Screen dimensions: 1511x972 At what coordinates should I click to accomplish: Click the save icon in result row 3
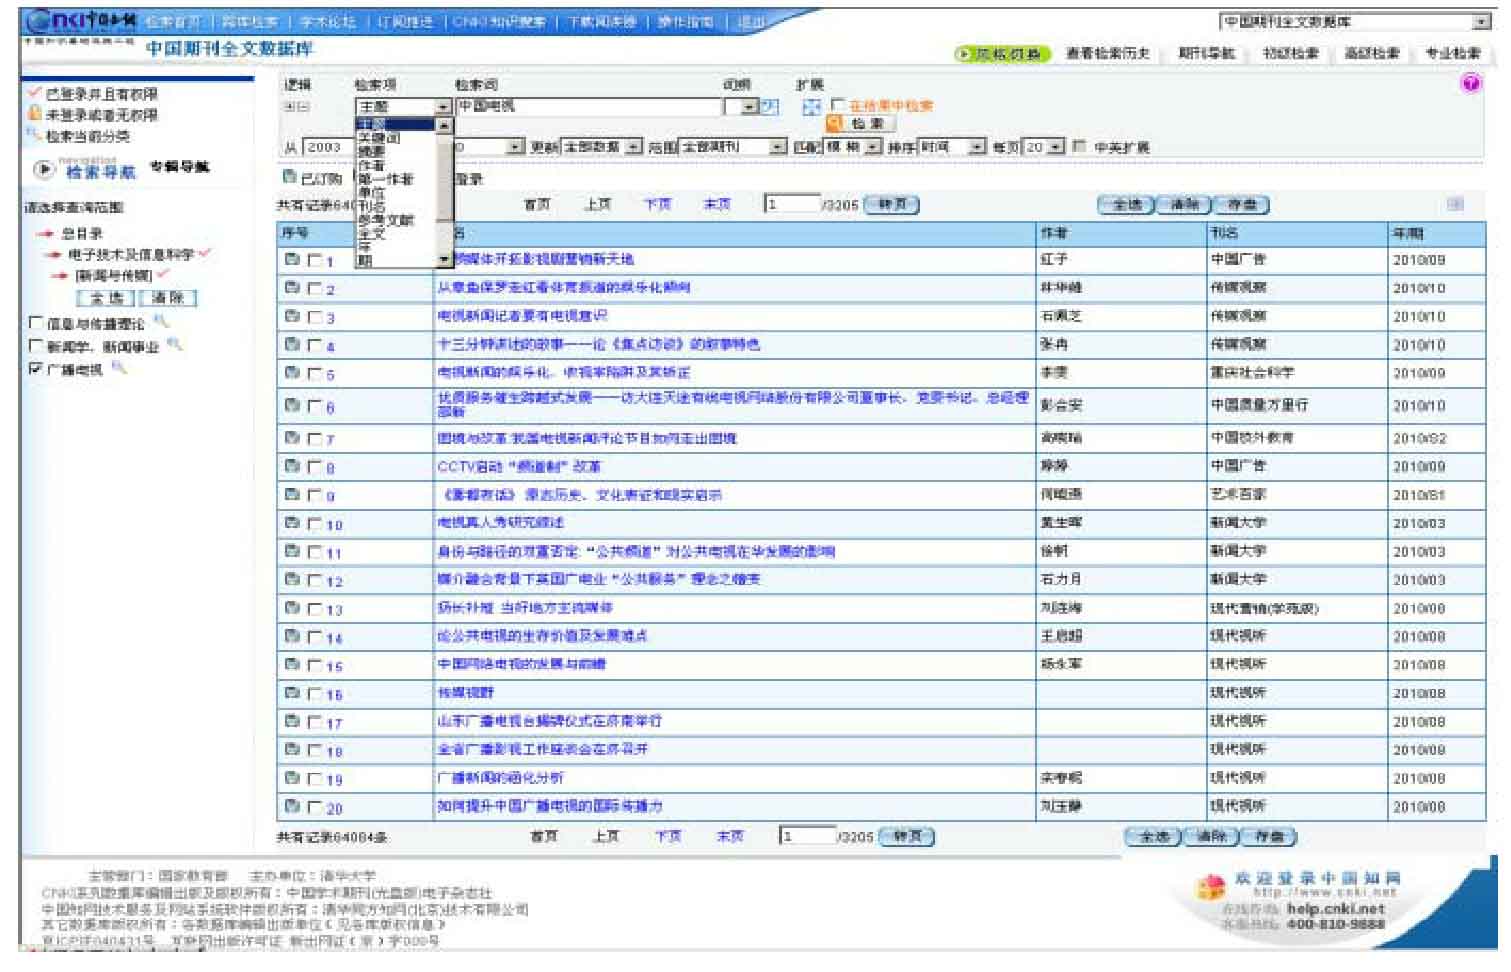292,316
